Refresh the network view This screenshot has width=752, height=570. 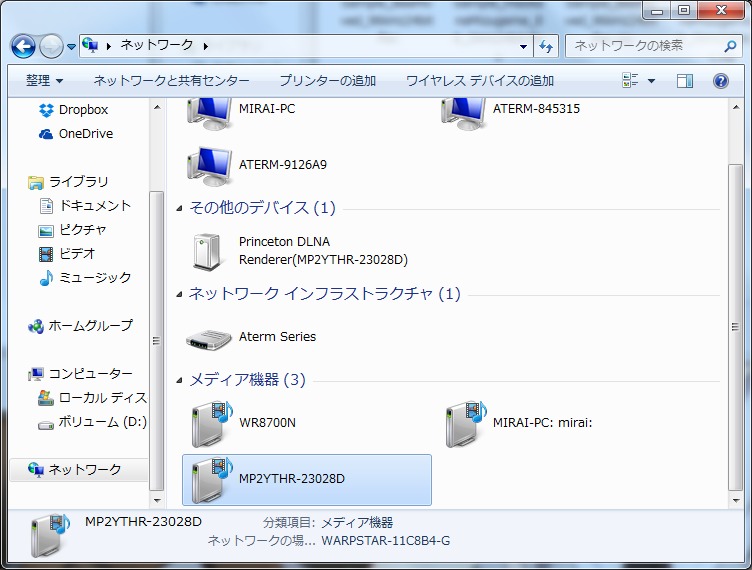click(x=546, y=47)
